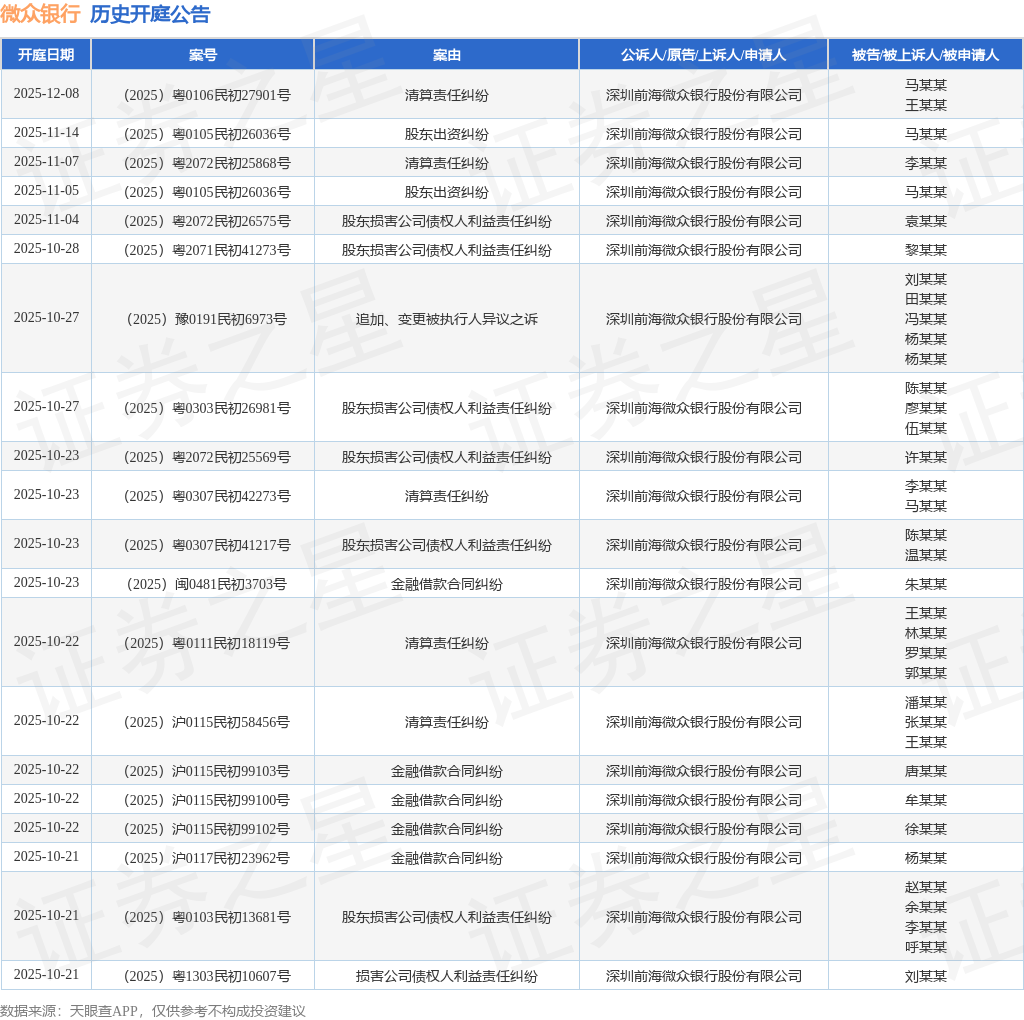Click defendant 田某某
Screen dimensions: 1024x1020
[925, 298]
